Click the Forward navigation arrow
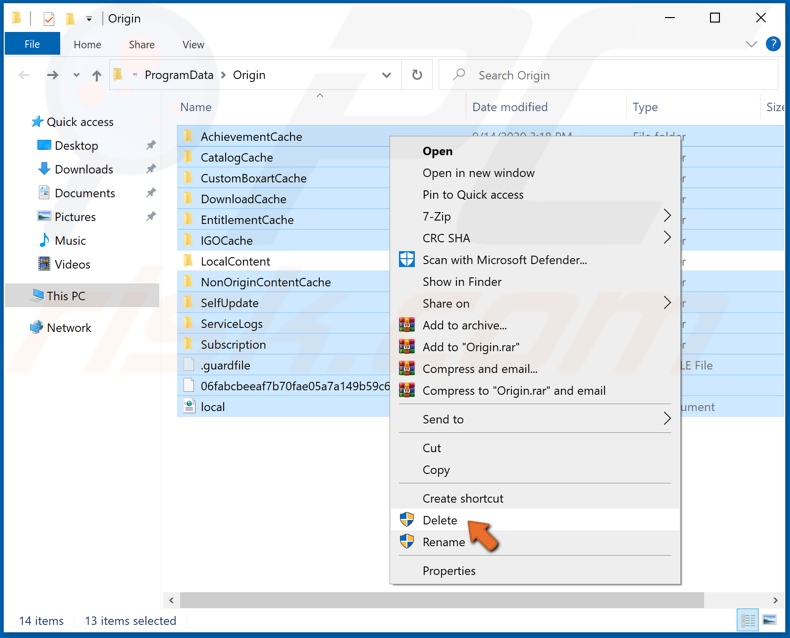 52,75
